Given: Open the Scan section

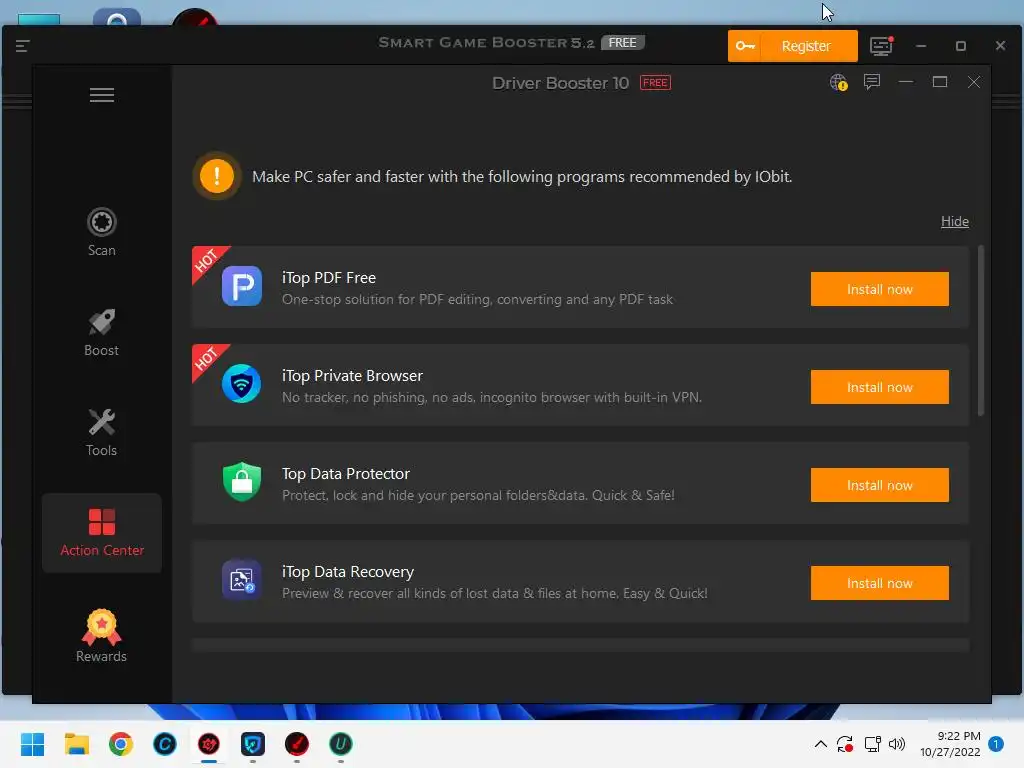Looking at the screenshot, I should (102, 232).
